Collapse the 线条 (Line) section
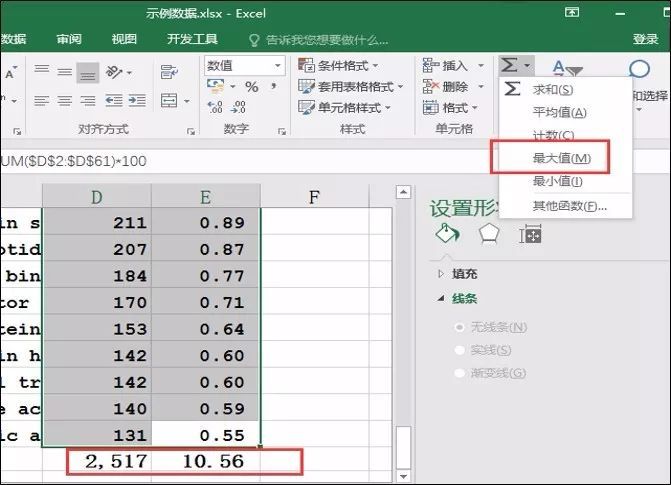The width and height of the screenshot is (671, 485). [x=442, y=298]
